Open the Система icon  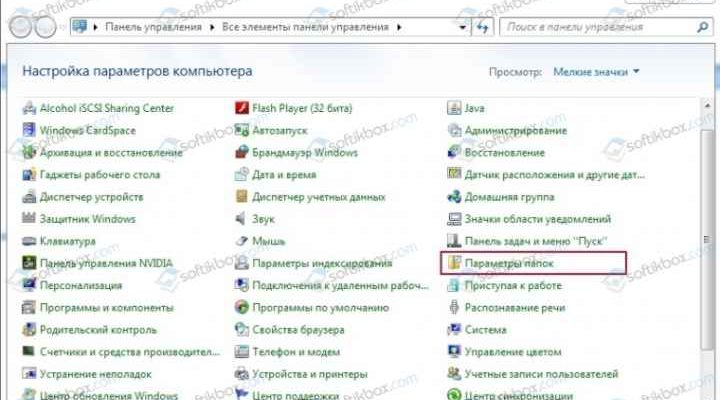click(x=454, y=330)
